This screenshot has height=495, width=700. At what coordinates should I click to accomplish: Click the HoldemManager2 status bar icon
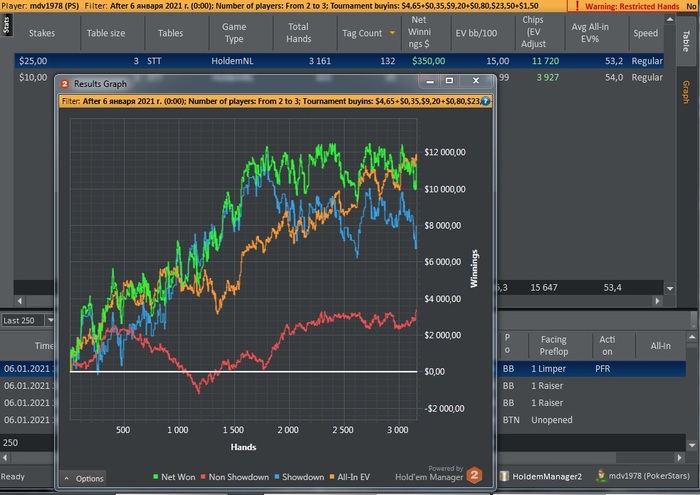[504, 476]
